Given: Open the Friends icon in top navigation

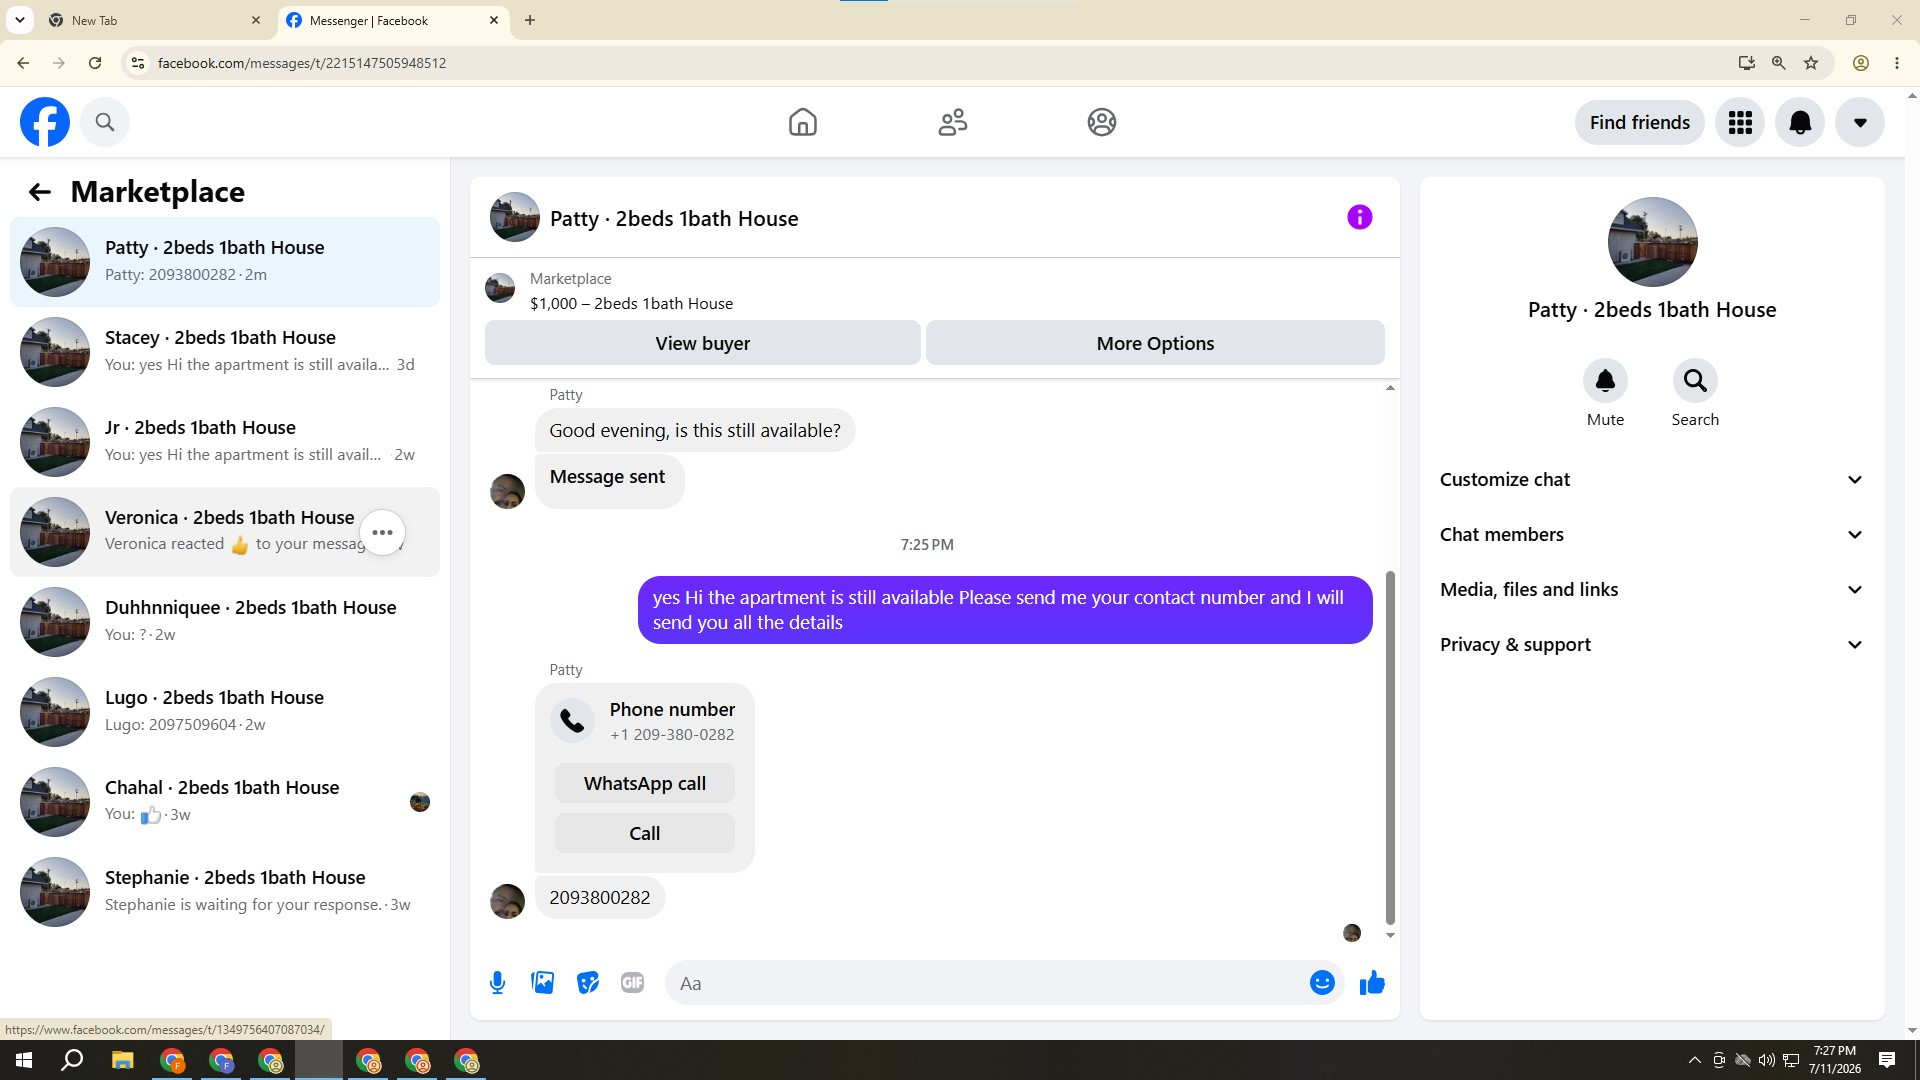Looking at the screenshot, I should pyautogui.click(x=952, y=122).
